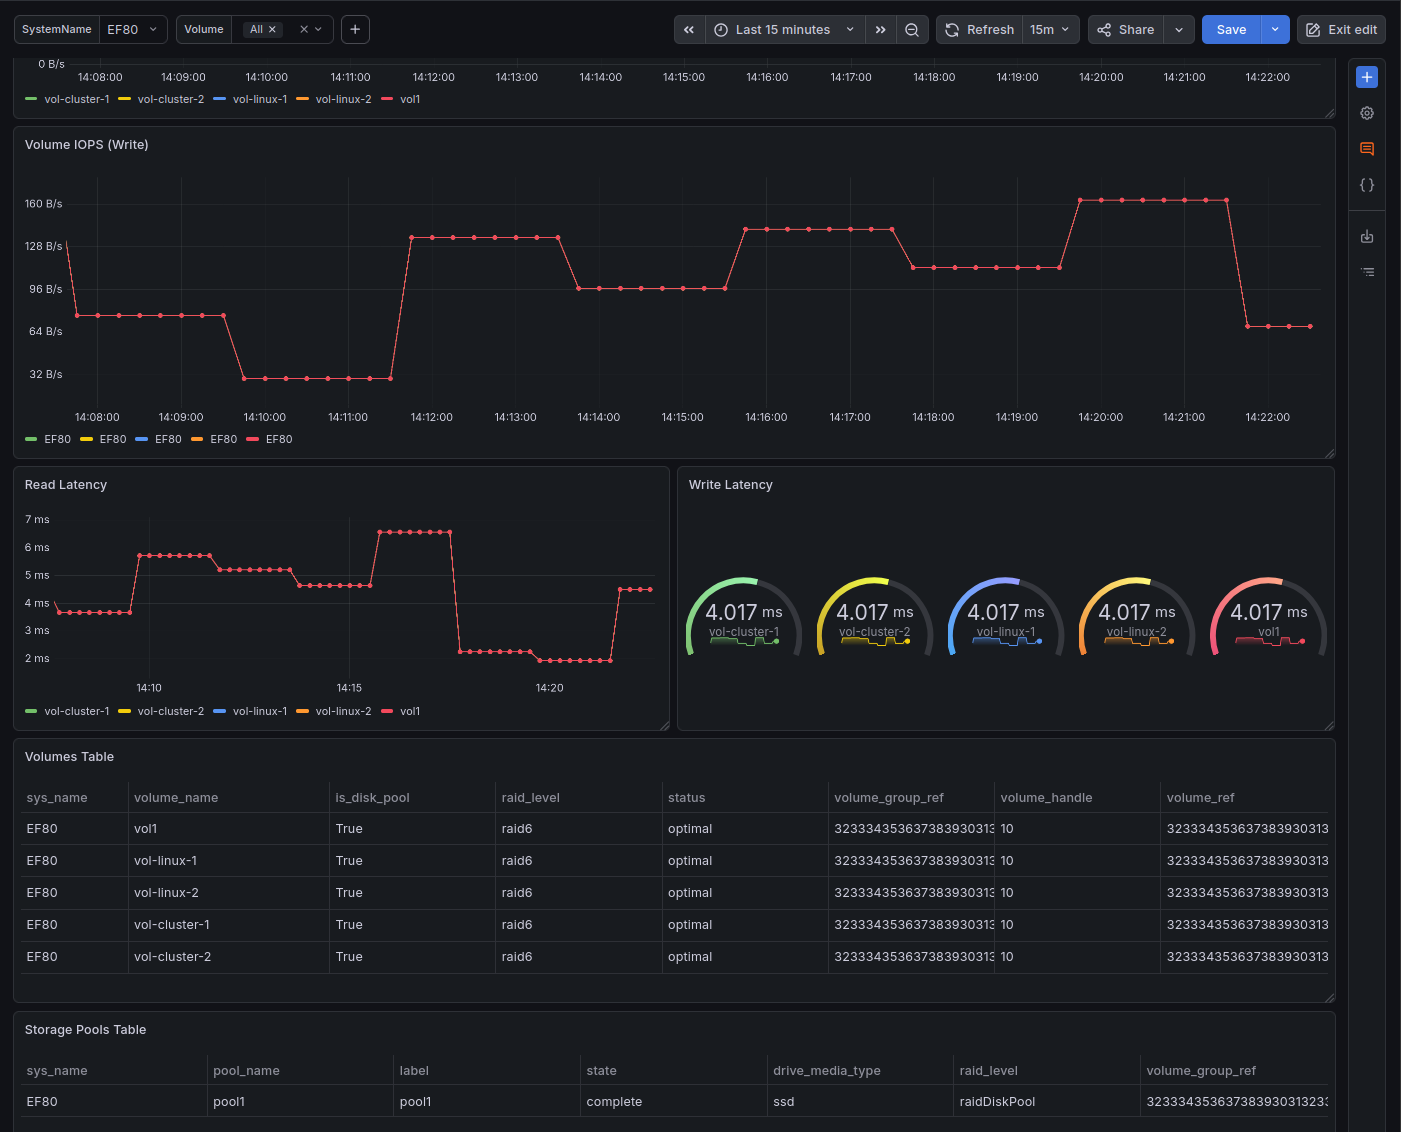Shift the time range backward
The height and width of the screenshot is (1132, 1401).
pyautogui.click(x=689, y=30)
